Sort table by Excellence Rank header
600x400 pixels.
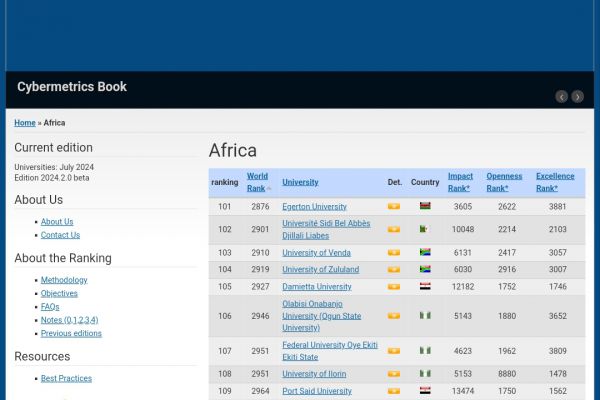pyautogui.click(x=555, y=182)
